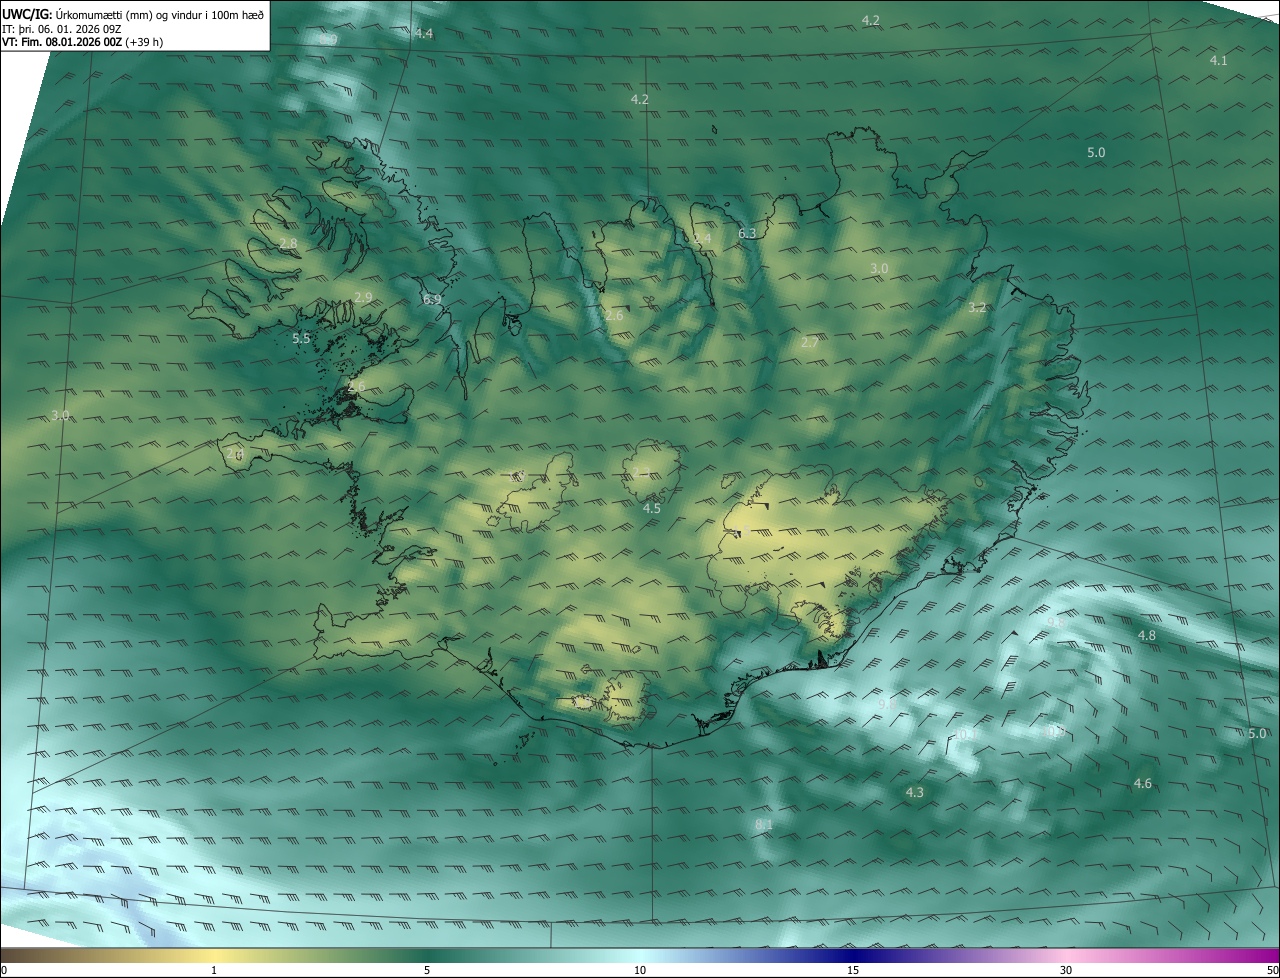Viewport: 1280px width, 978px height.
Task: Click the 4.4 value label
Action: [424, 34]
